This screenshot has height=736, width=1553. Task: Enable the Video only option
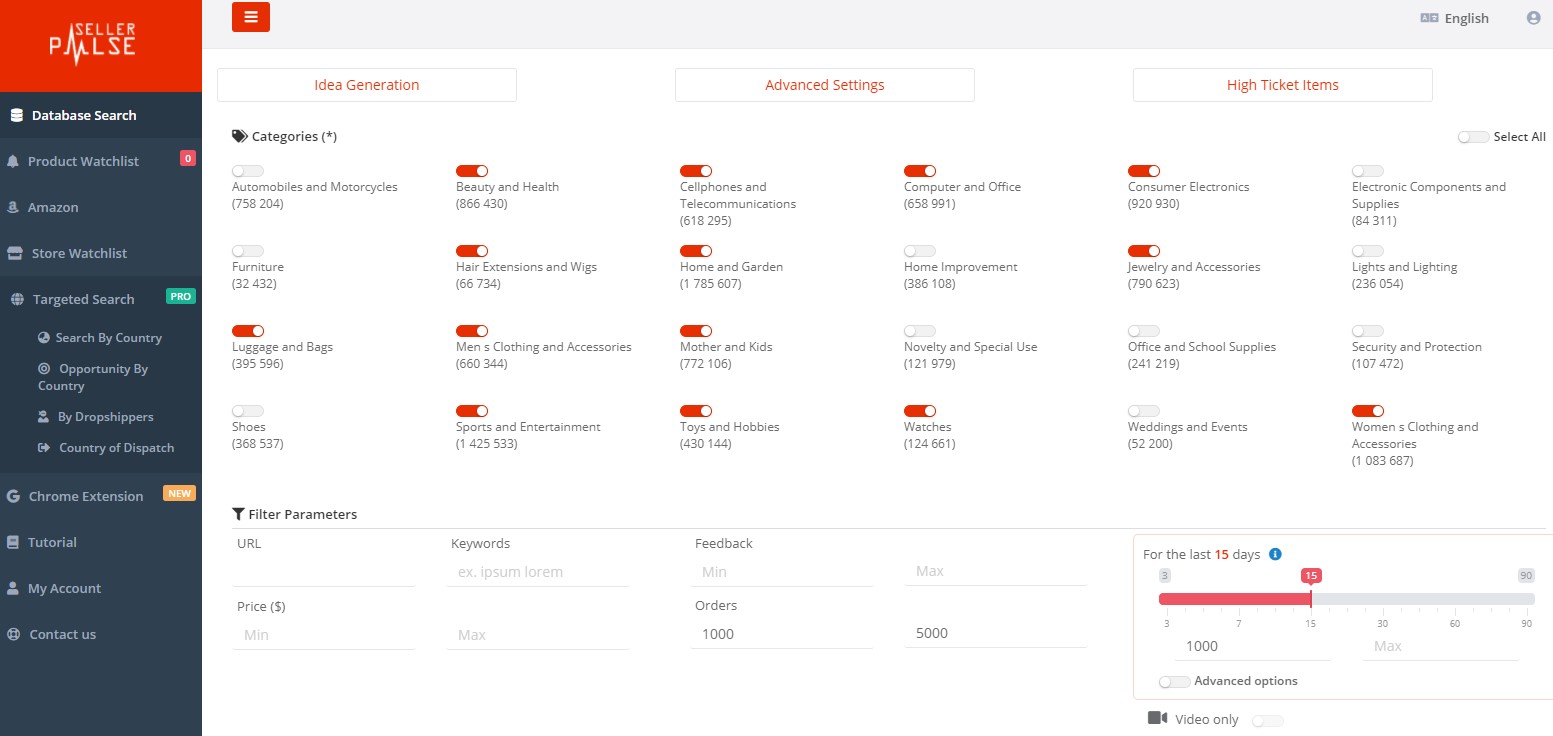pos(1267,719)
